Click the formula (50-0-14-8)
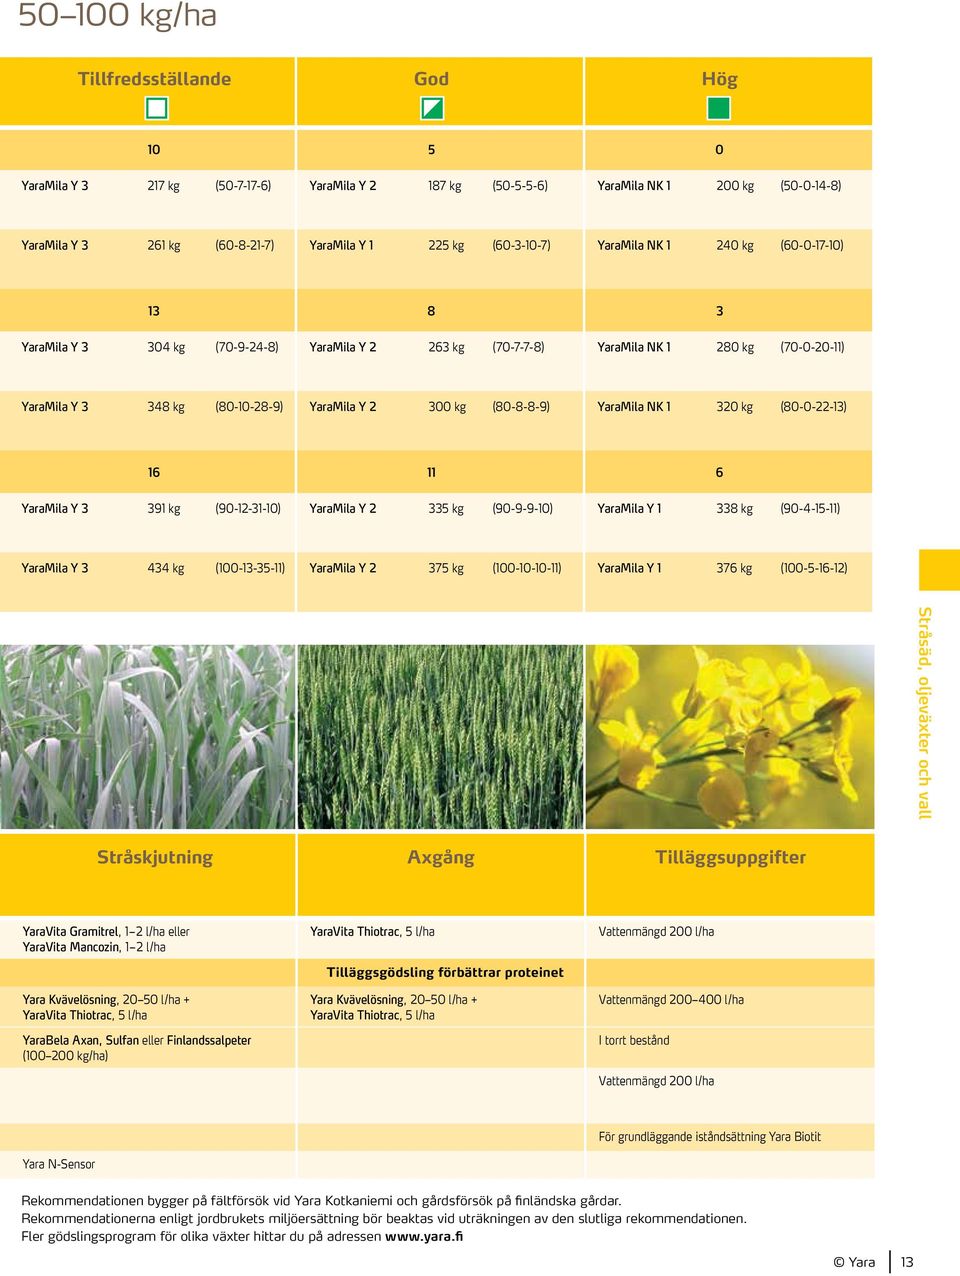The width and height of the screenshot is (960, 1276). (x=811, y=186)
